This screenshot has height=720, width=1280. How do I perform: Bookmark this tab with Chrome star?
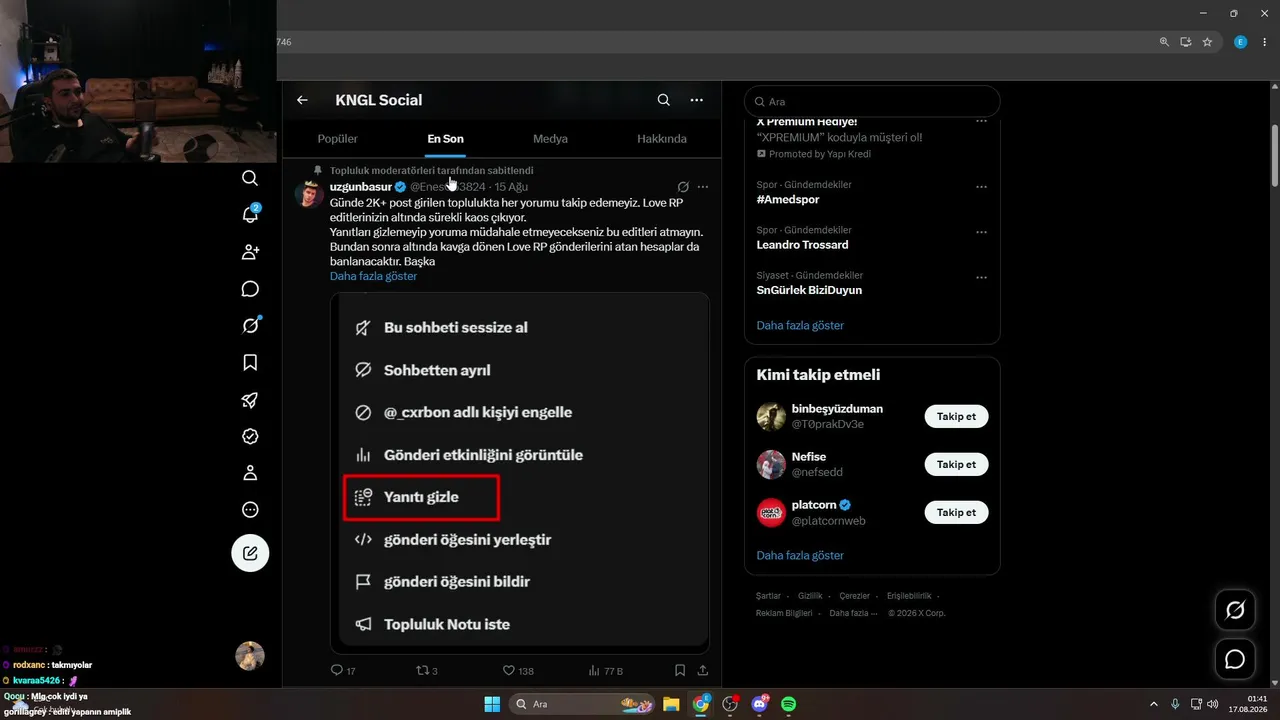tap(1207, 42)
